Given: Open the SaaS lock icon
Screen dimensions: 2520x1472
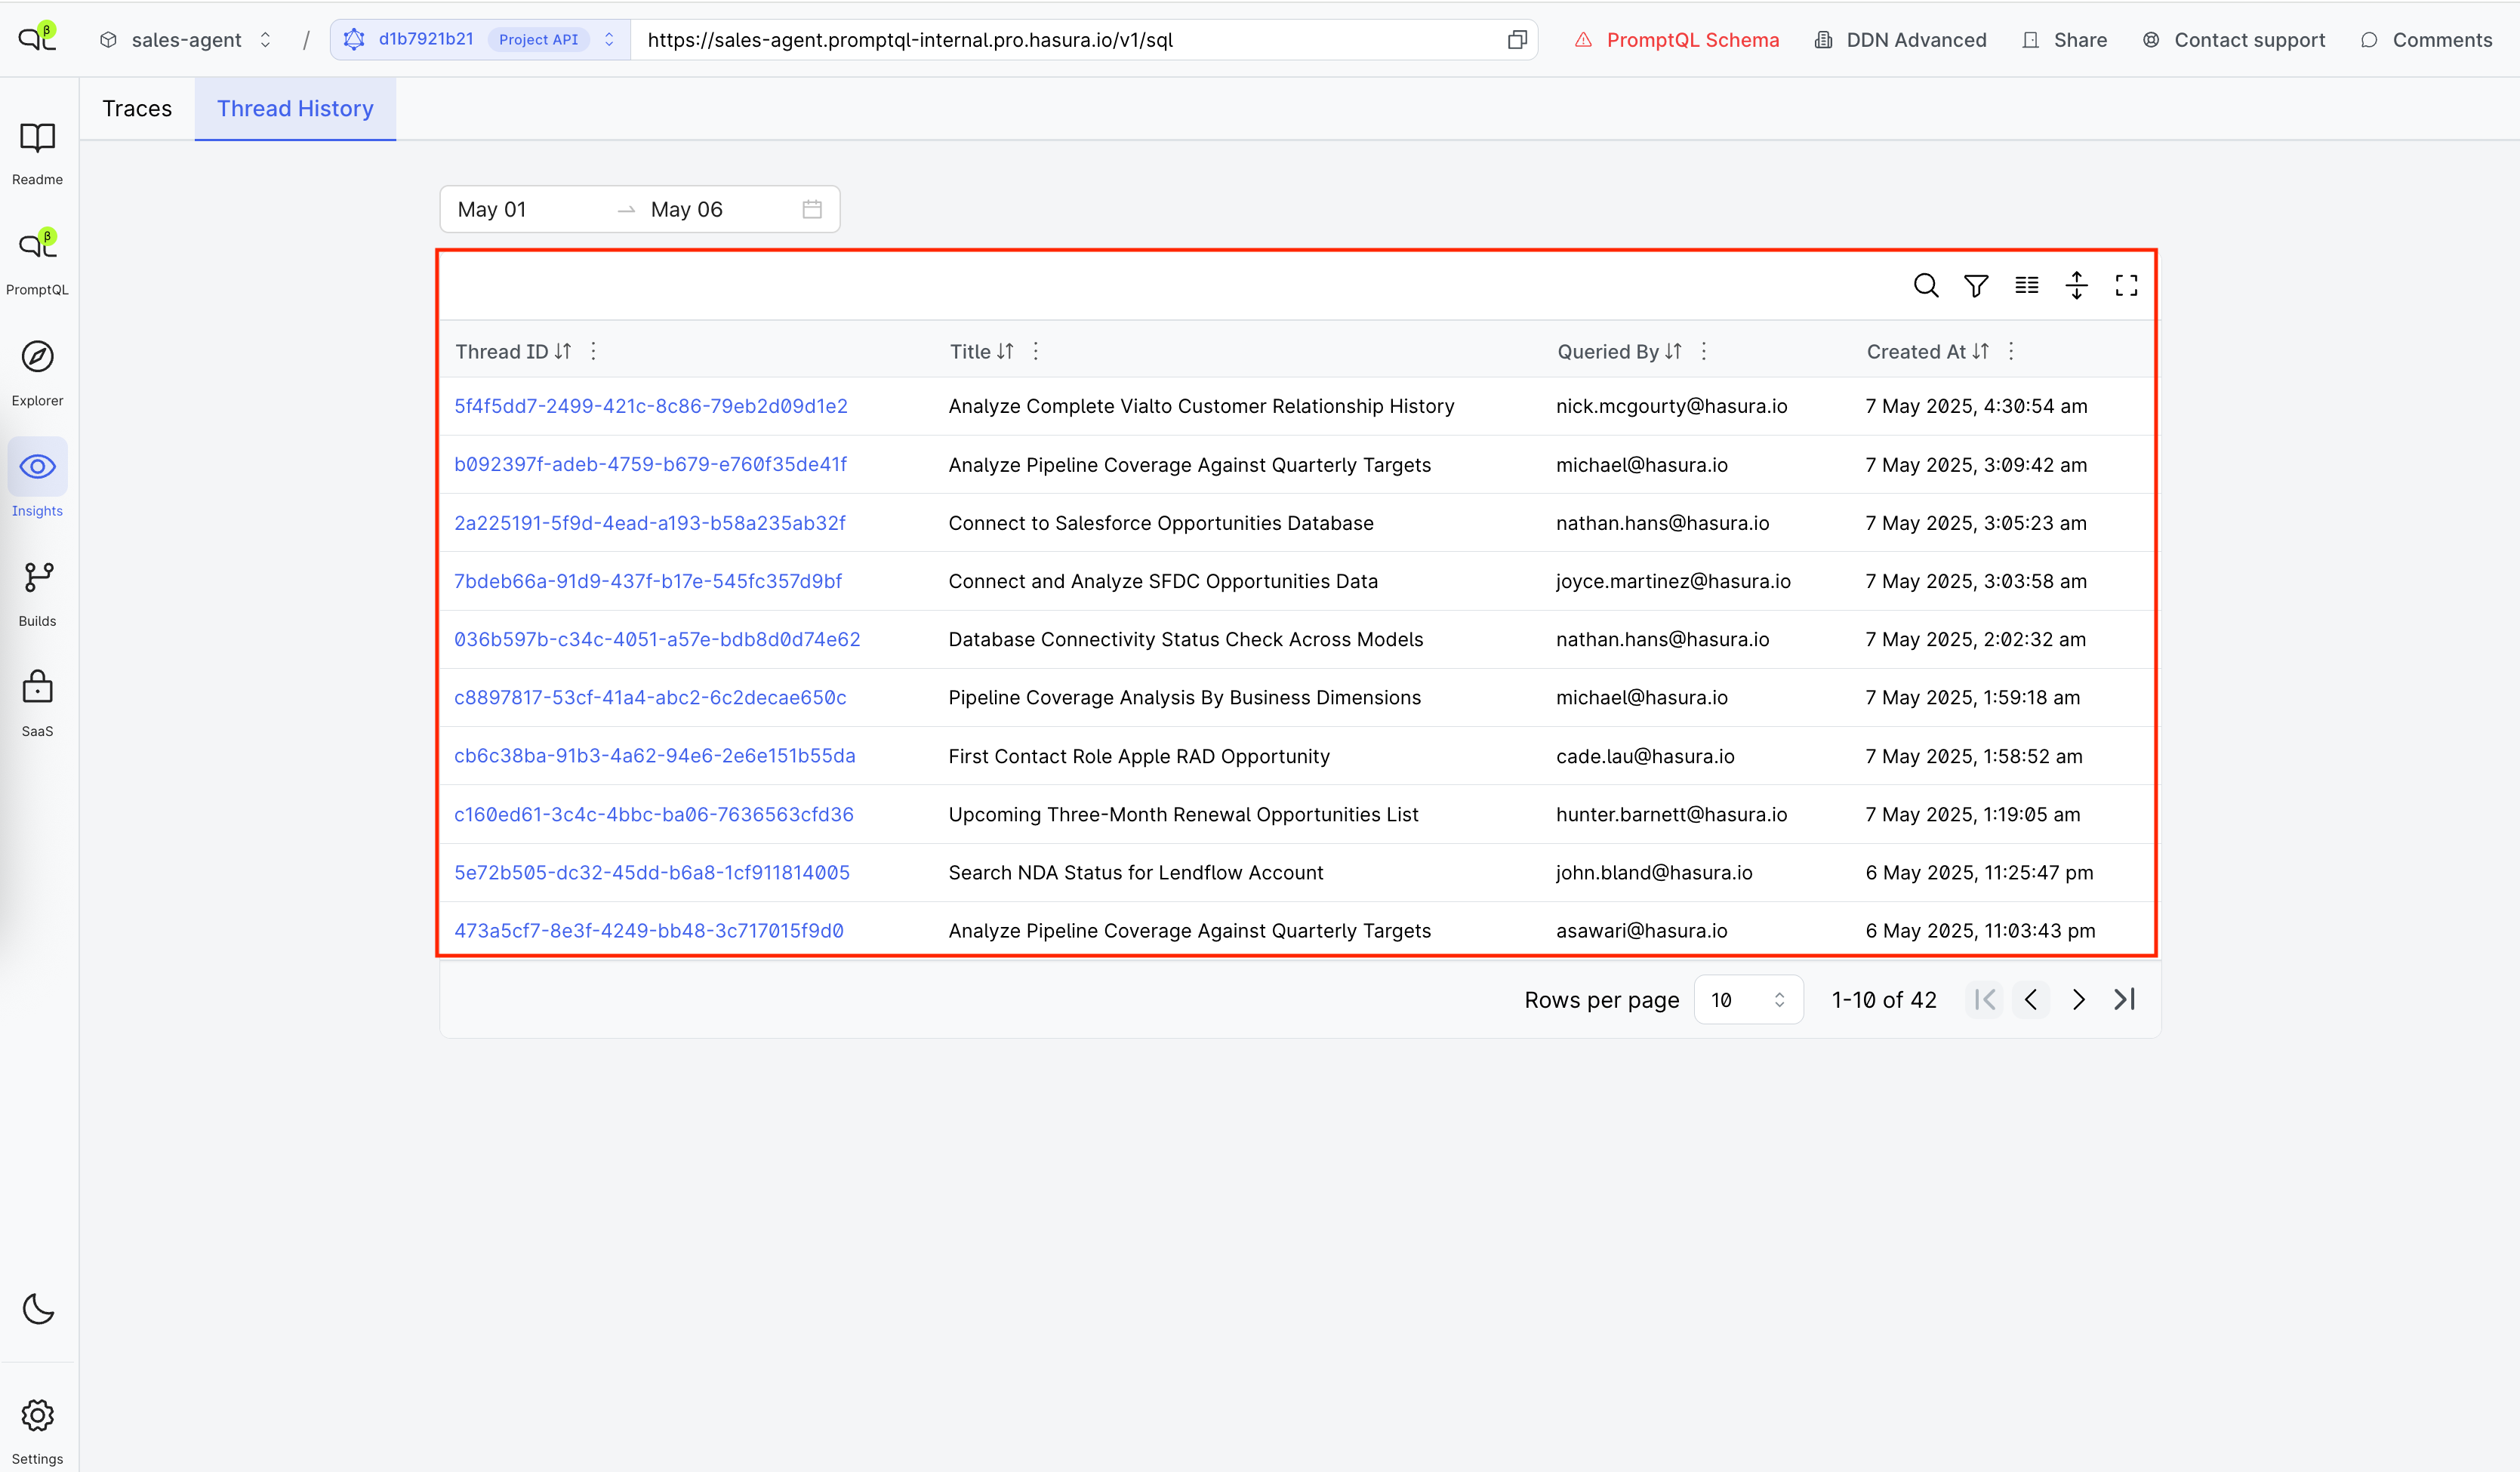Looking at the screenshot, I should click(x=37, y=687).
